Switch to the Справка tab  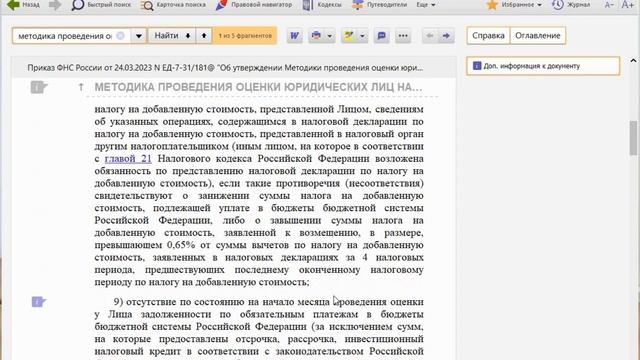[x=488, y=36]
